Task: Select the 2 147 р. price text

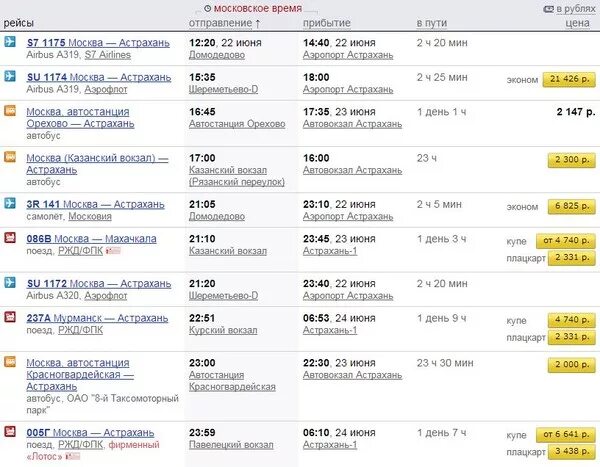Action: pos(576,112)
